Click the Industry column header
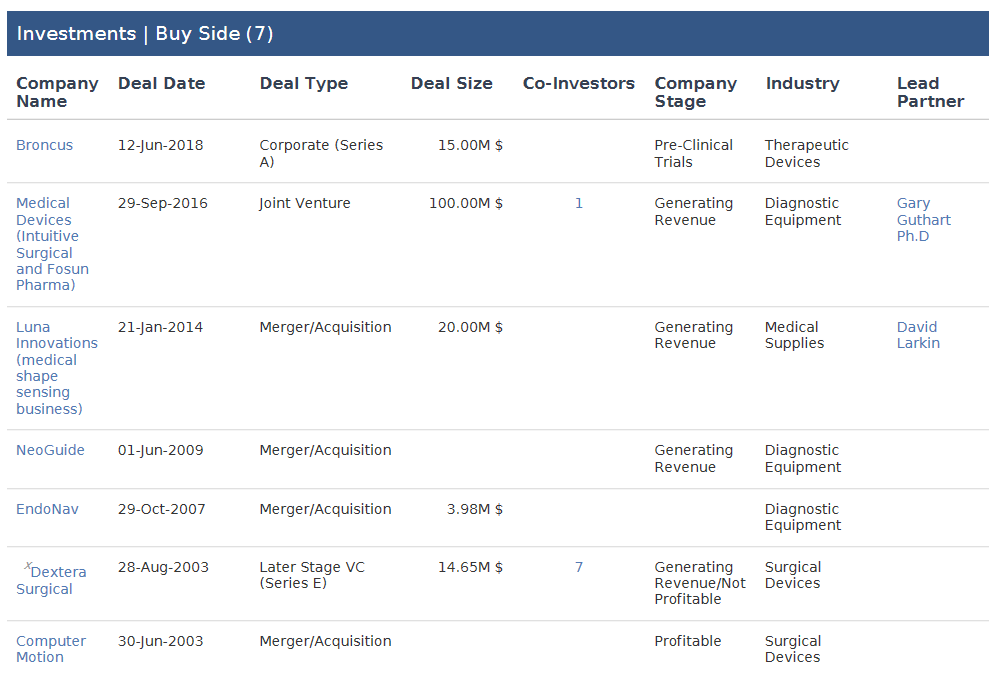 (802, 84)
